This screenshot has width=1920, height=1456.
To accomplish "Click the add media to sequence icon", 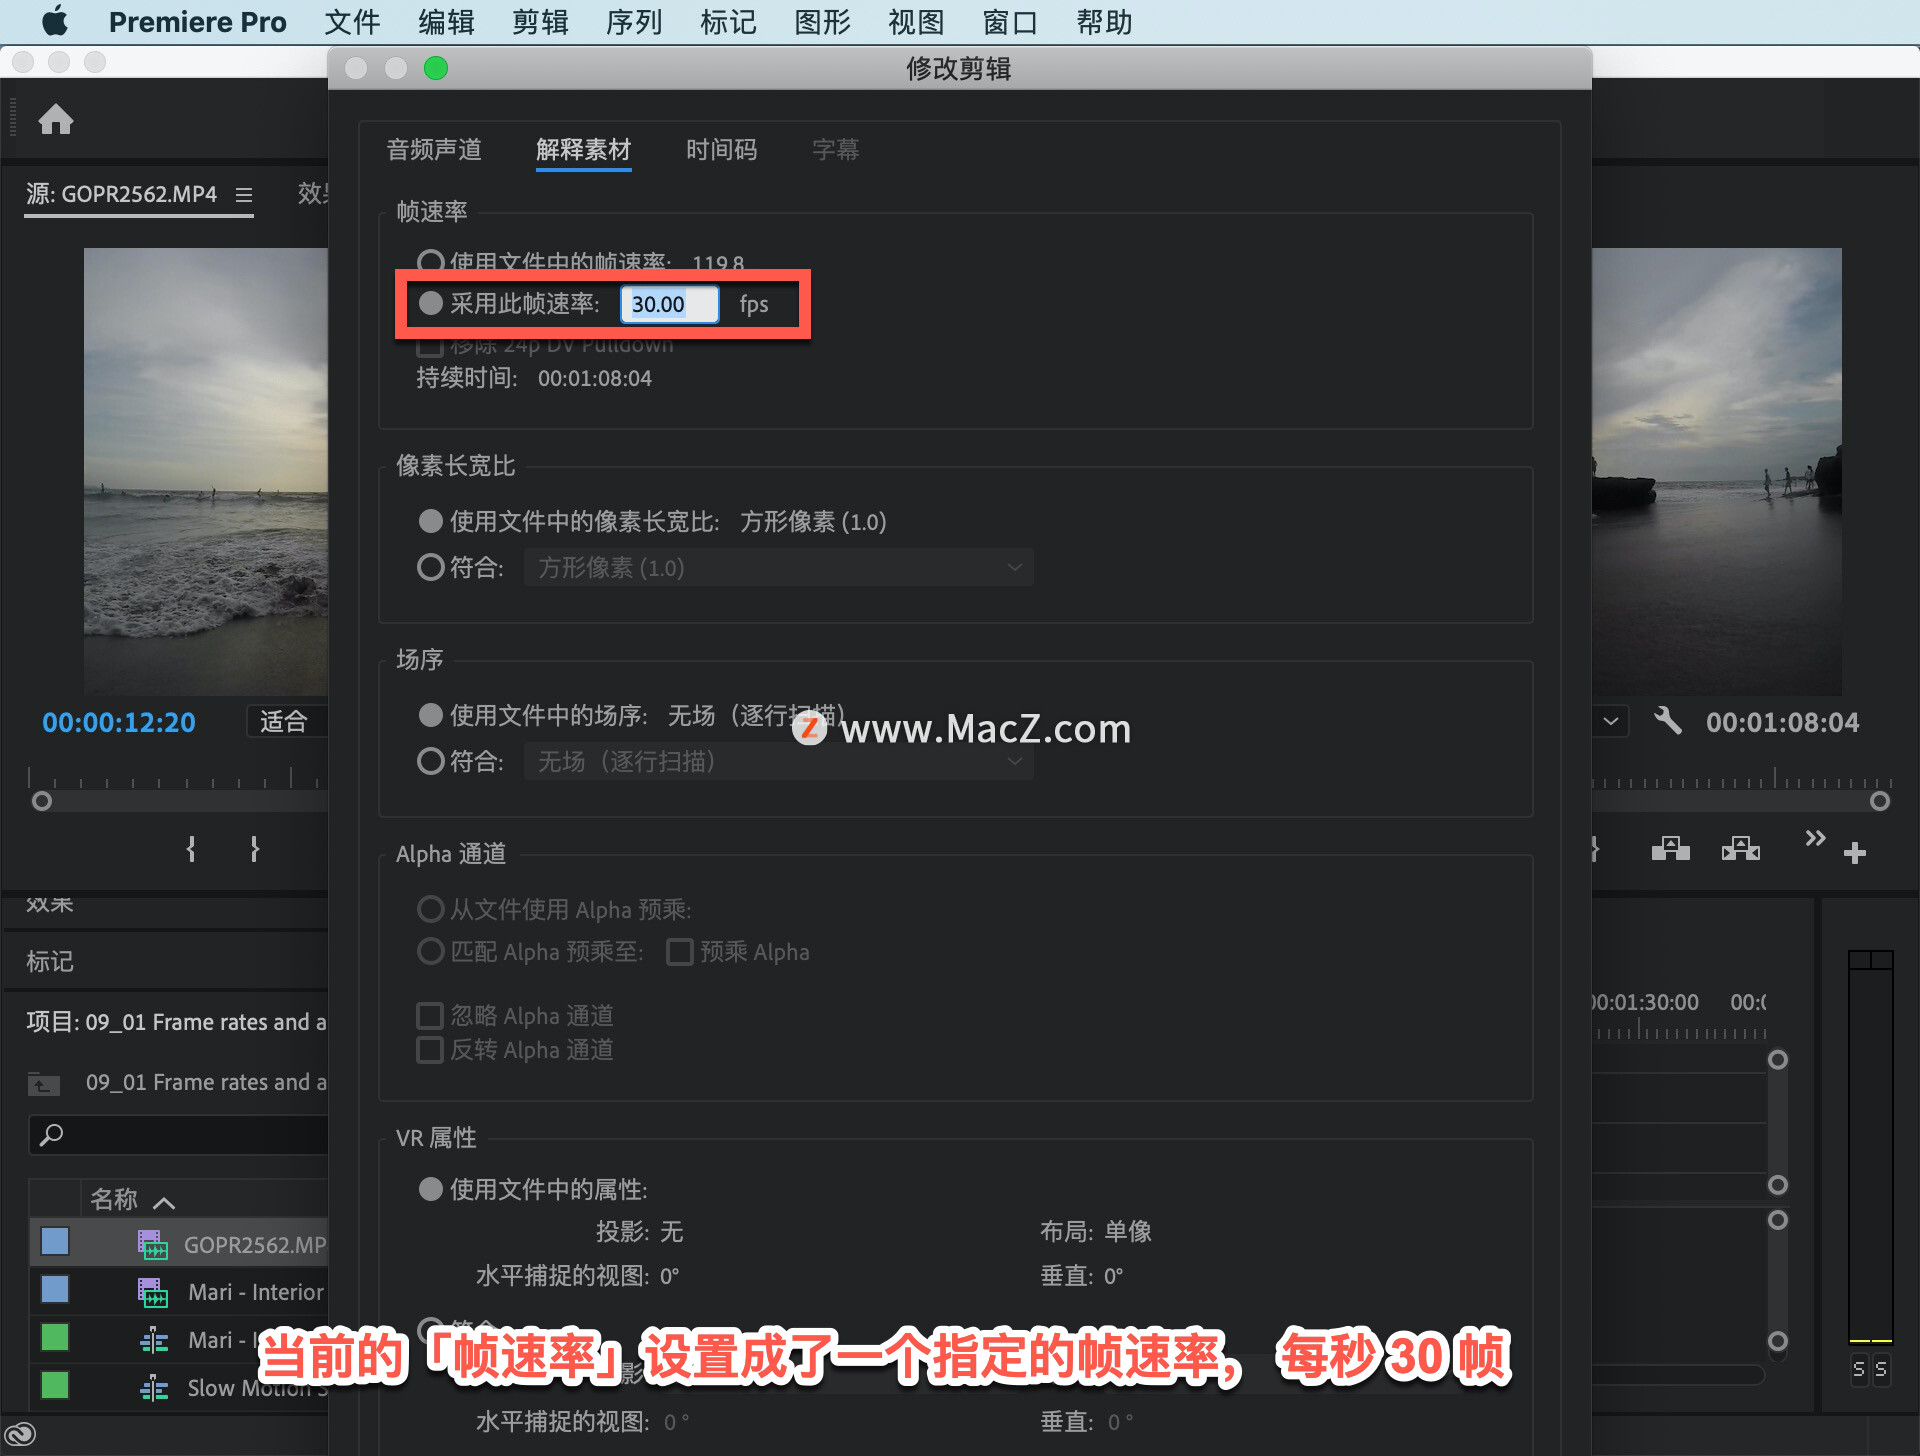I will click(1672, 850).
